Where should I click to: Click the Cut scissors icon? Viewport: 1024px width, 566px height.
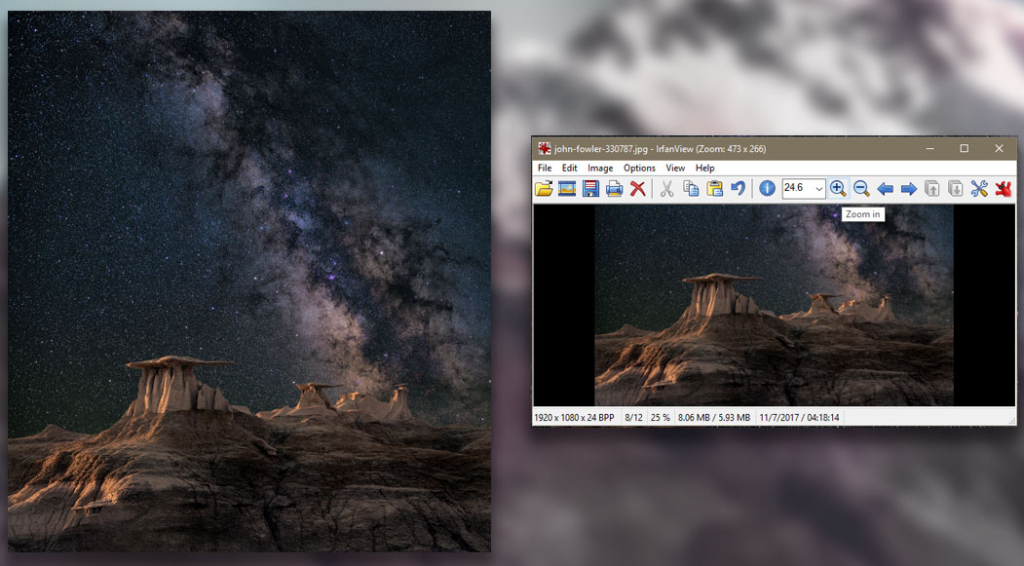[x=666, y=188]
